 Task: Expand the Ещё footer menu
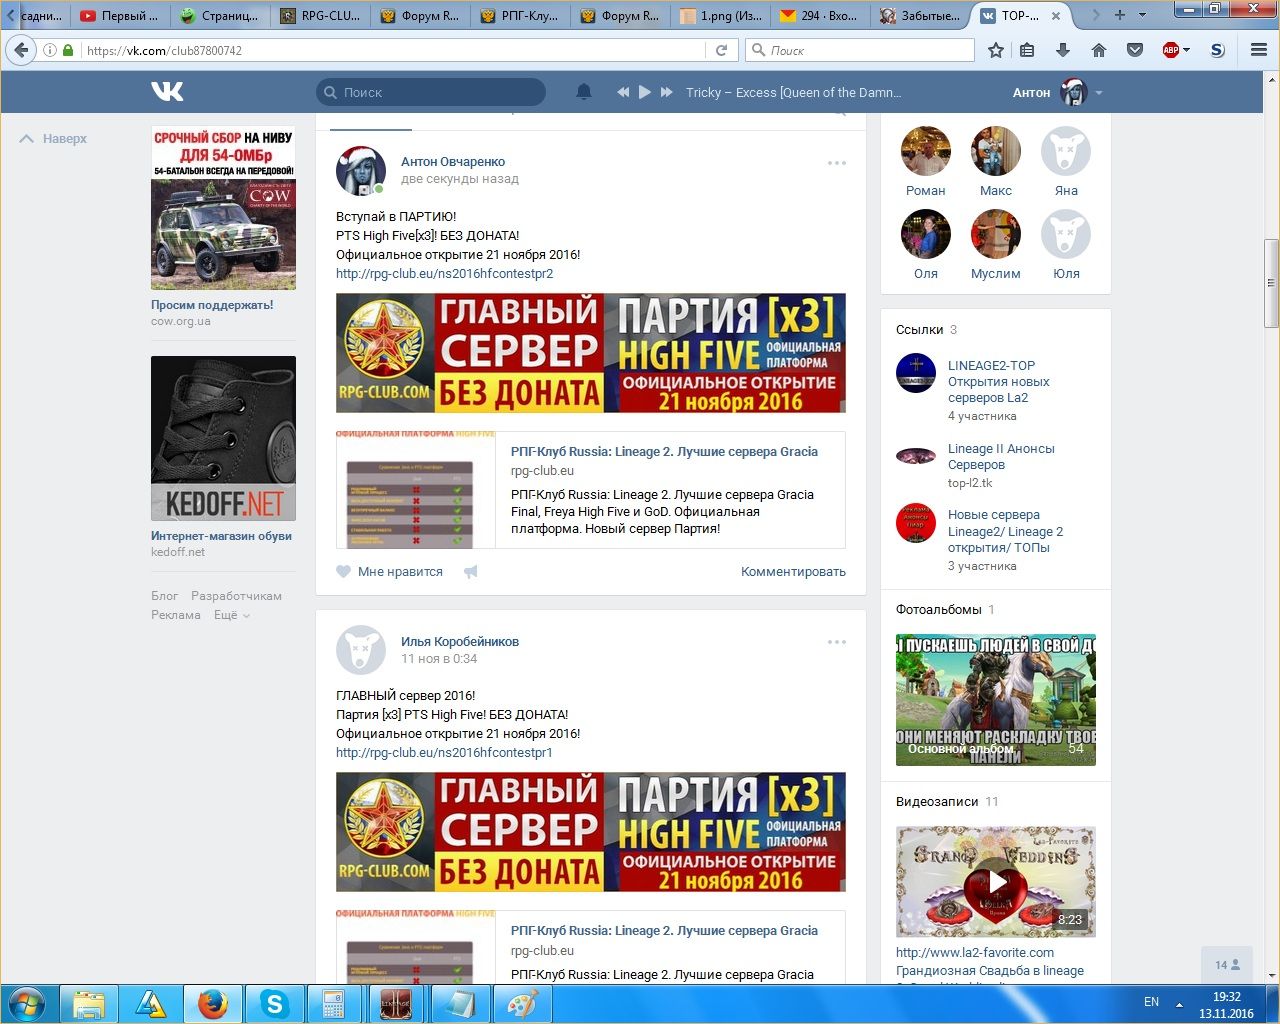click(x=232, y=615)
